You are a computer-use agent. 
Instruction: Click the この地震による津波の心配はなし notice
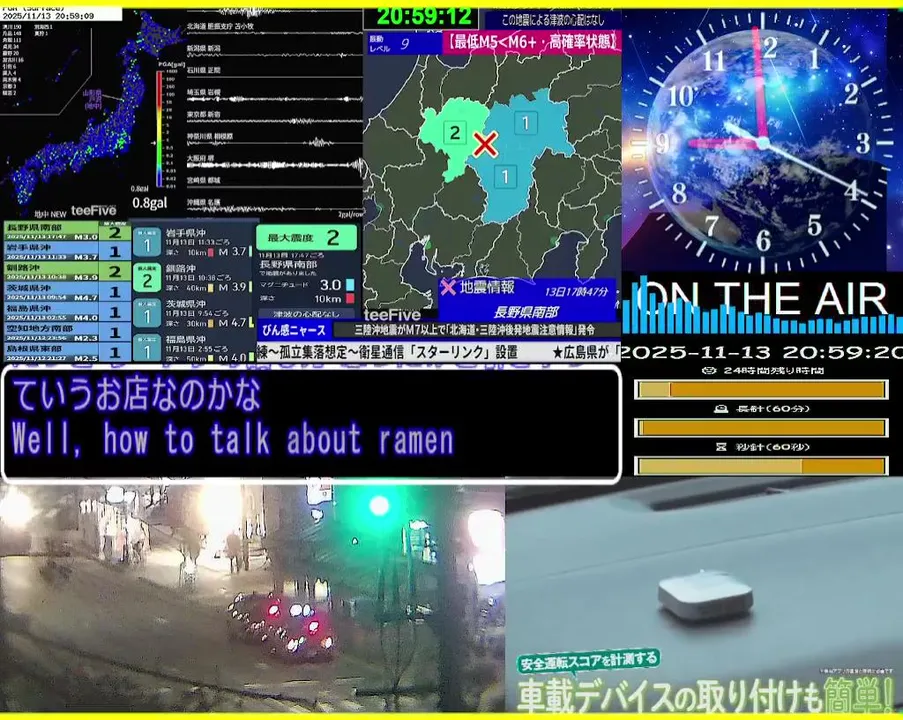tap(552, 20)
